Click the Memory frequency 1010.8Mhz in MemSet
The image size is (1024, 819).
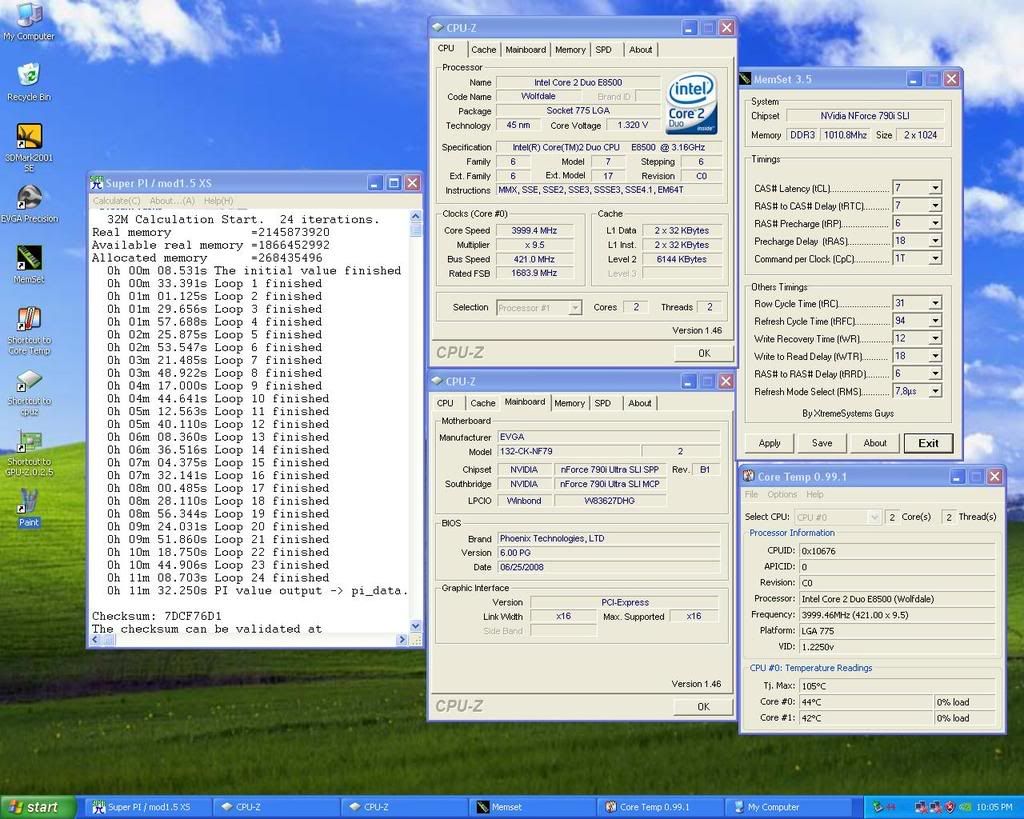point(845,135)
